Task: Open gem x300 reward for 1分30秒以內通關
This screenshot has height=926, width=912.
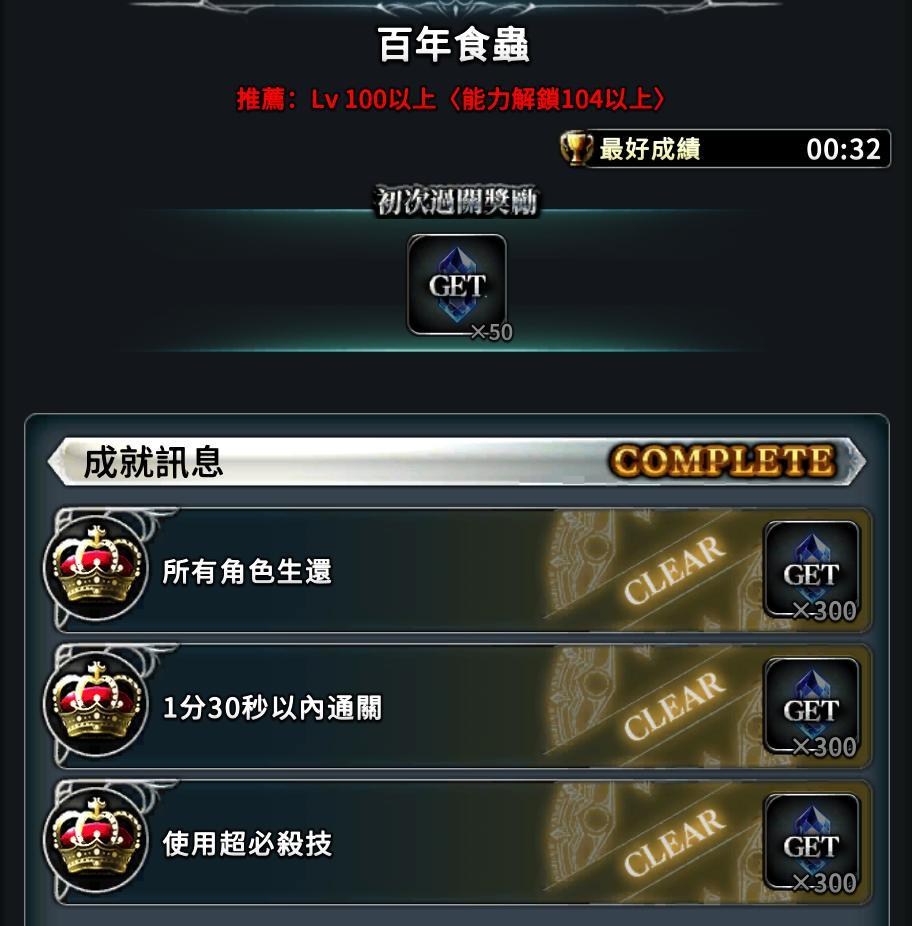Action: [812, 707]
